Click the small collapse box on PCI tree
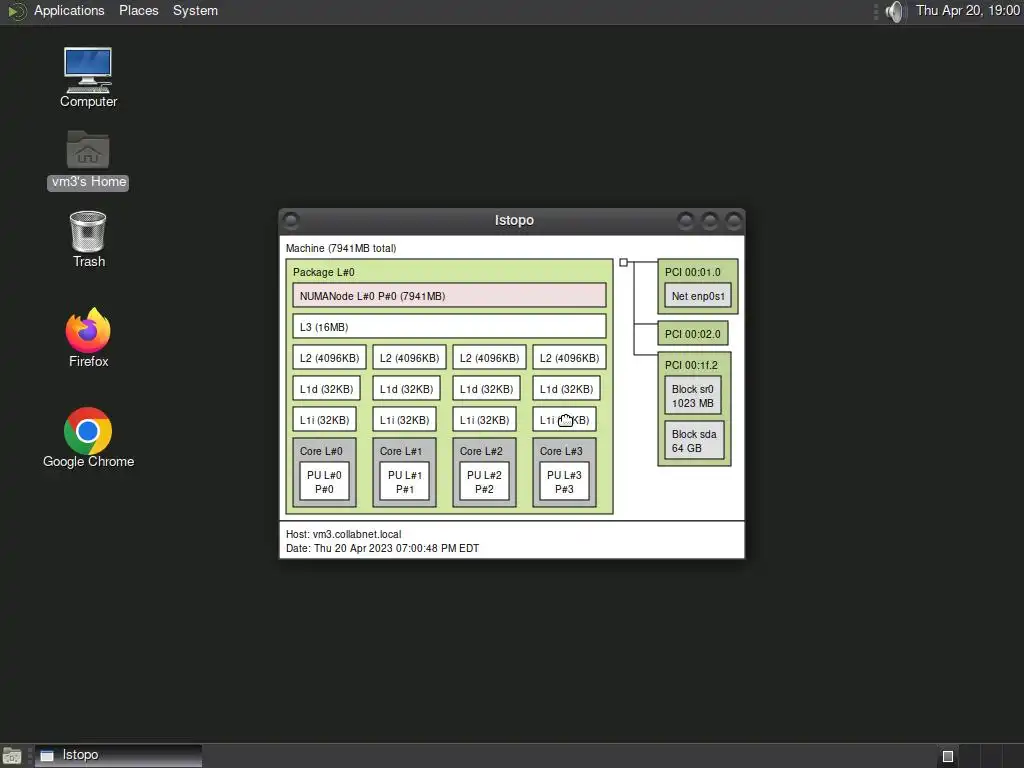Image resolution: width=1024 pixels, height=768 pixels. [624, 263]
